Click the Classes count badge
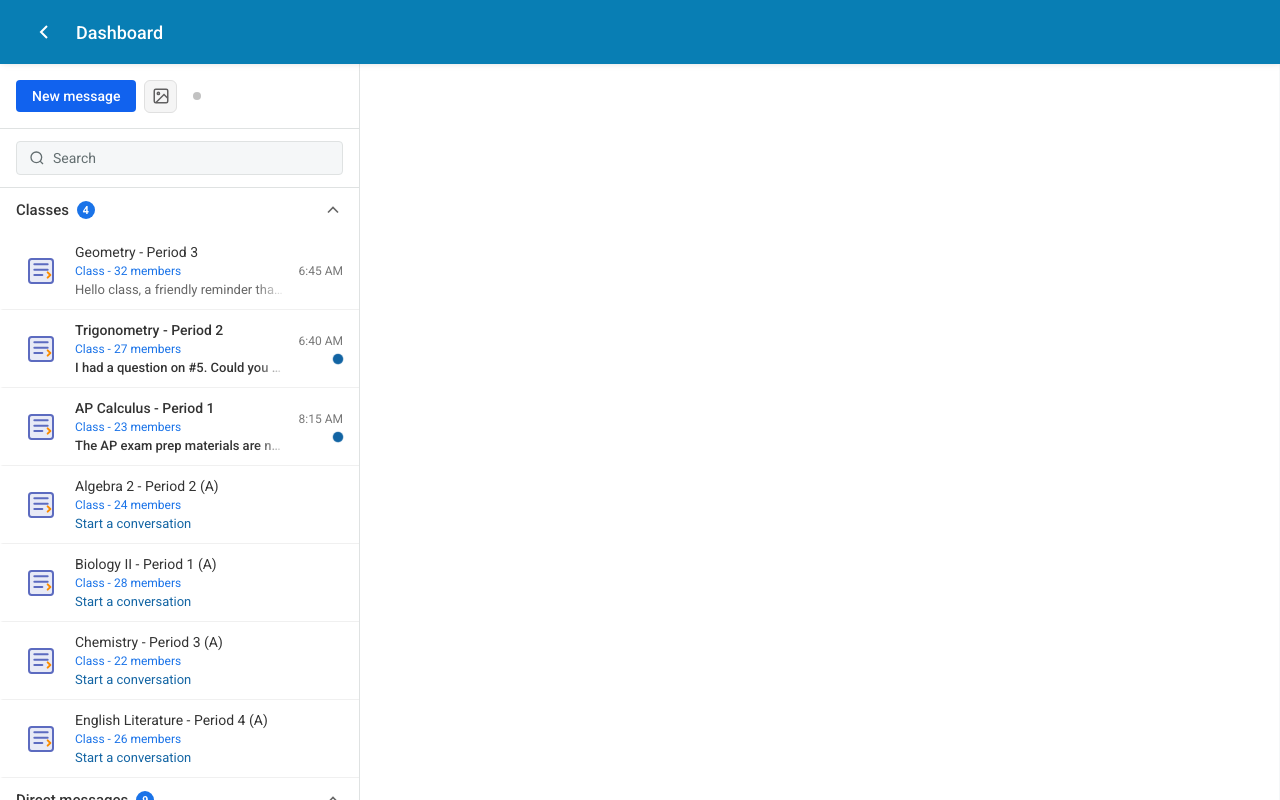This screenshot has width=1280, height=800. [x=86, y=210]
